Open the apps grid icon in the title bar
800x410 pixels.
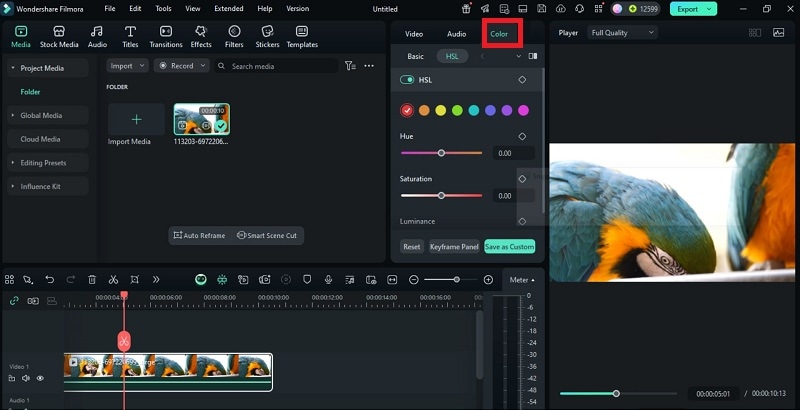click(x=598, y=9)
